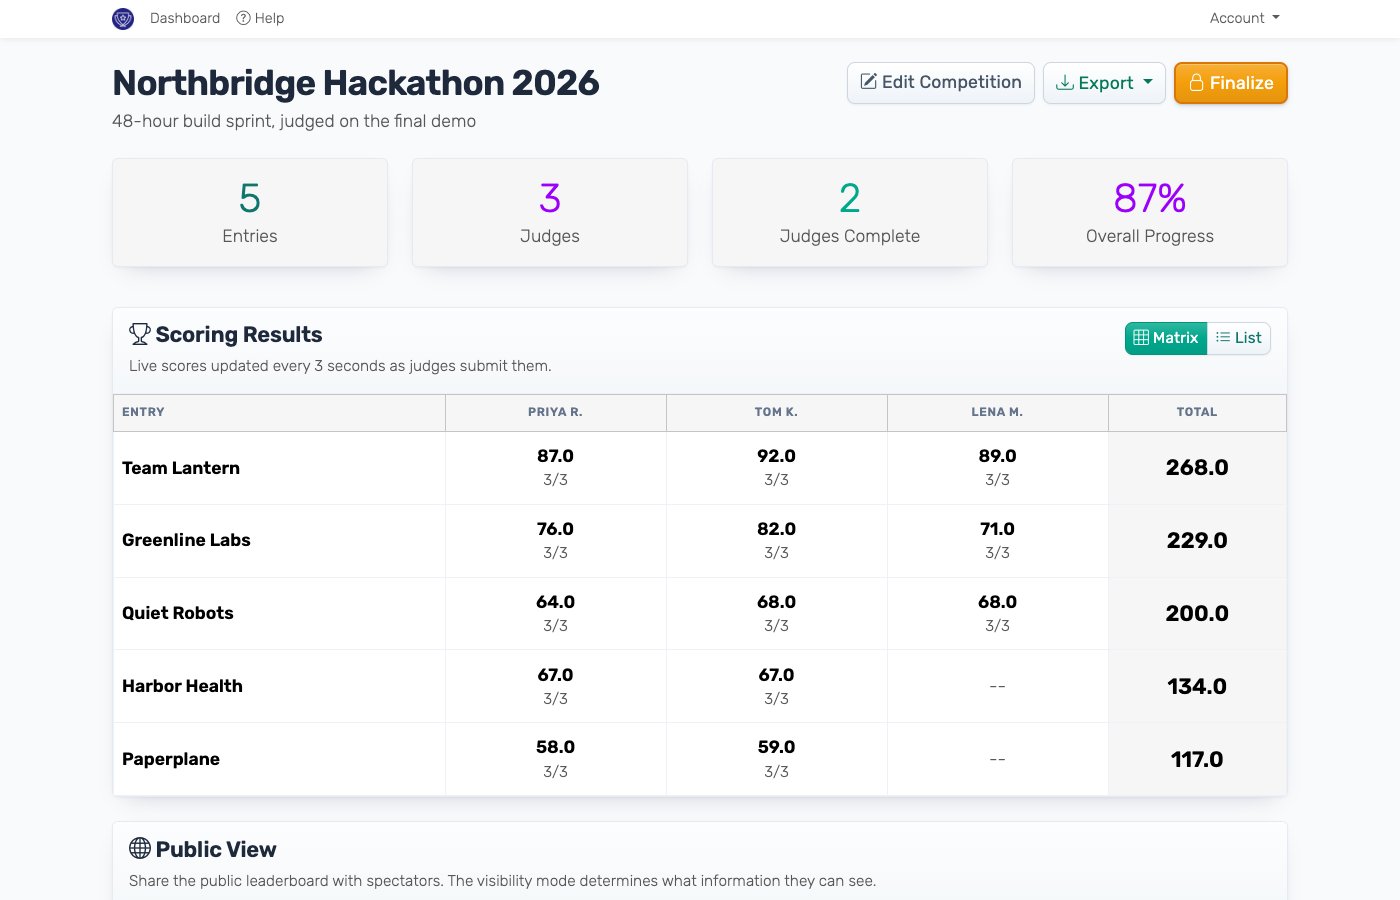Click the Edit Competition button
This screenshot has height=900, width=1400.
[941, 83]
